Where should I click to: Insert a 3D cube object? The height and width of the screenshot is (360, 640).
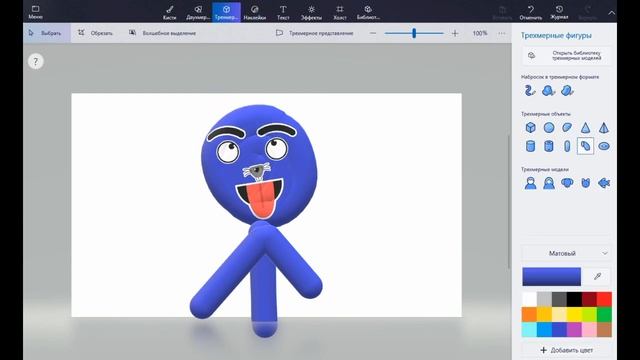point(530,128)
